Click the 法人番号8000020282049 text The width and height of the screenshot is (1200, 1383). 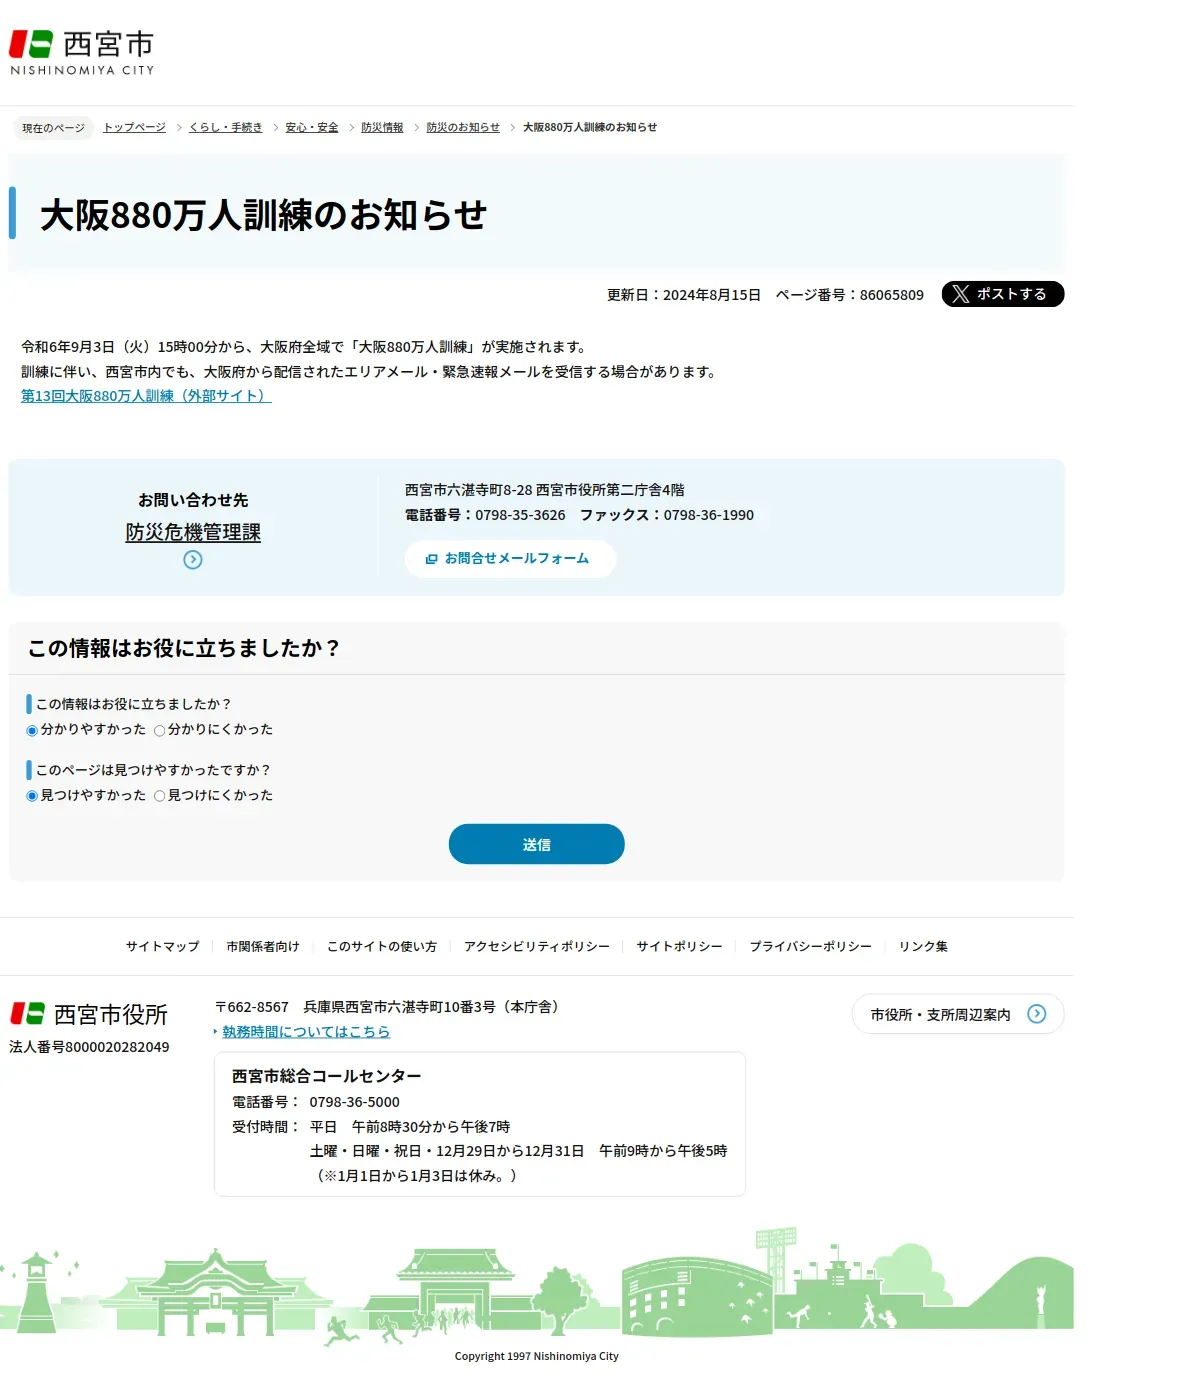click(89, 1047)
